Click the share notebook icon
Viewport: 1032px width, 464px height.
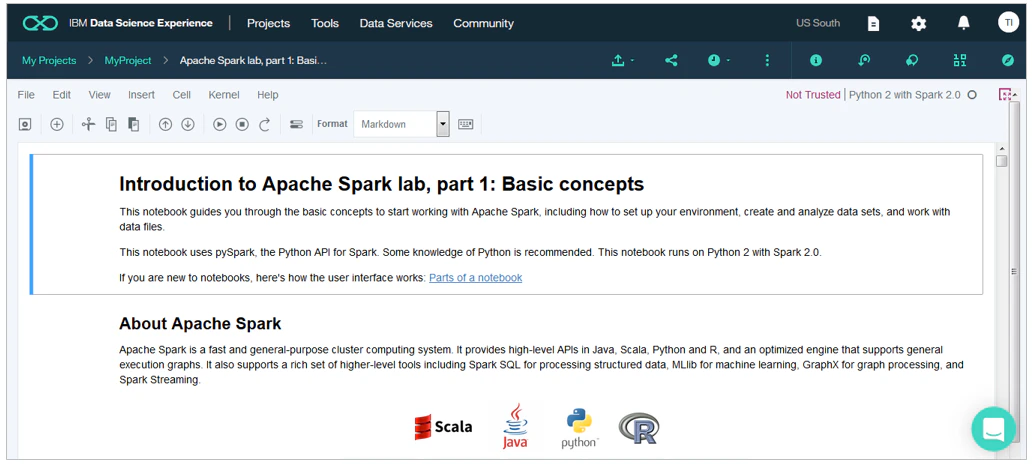click(x=671, y=61)
